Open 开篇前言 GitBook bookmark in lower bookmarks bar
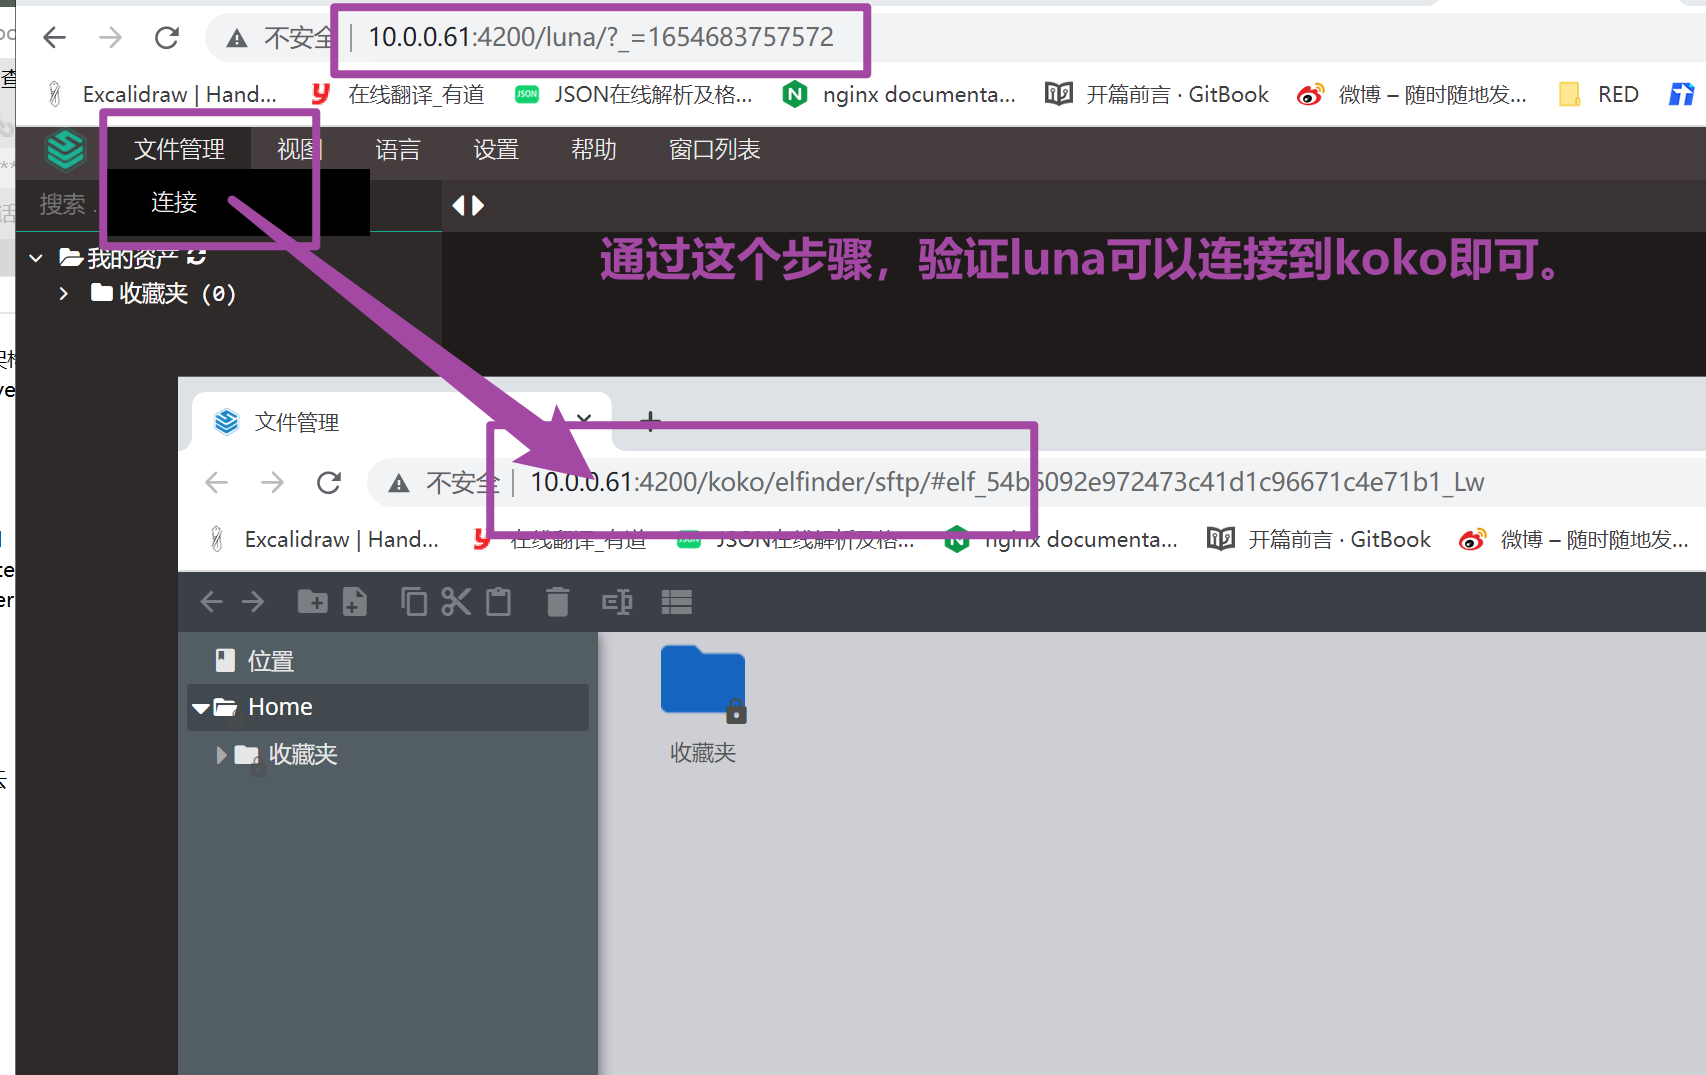 coord(1319,539)
